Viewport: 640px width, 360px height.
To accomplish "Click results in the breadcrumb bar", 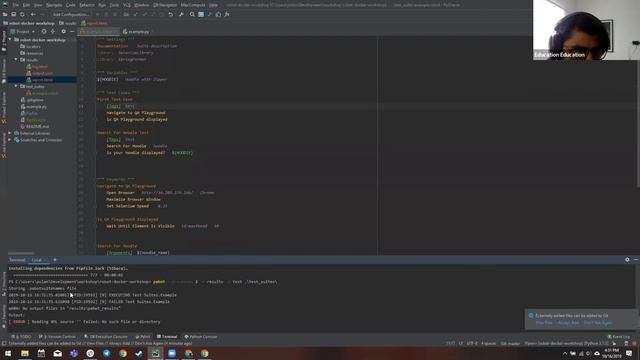I will 68,23.
